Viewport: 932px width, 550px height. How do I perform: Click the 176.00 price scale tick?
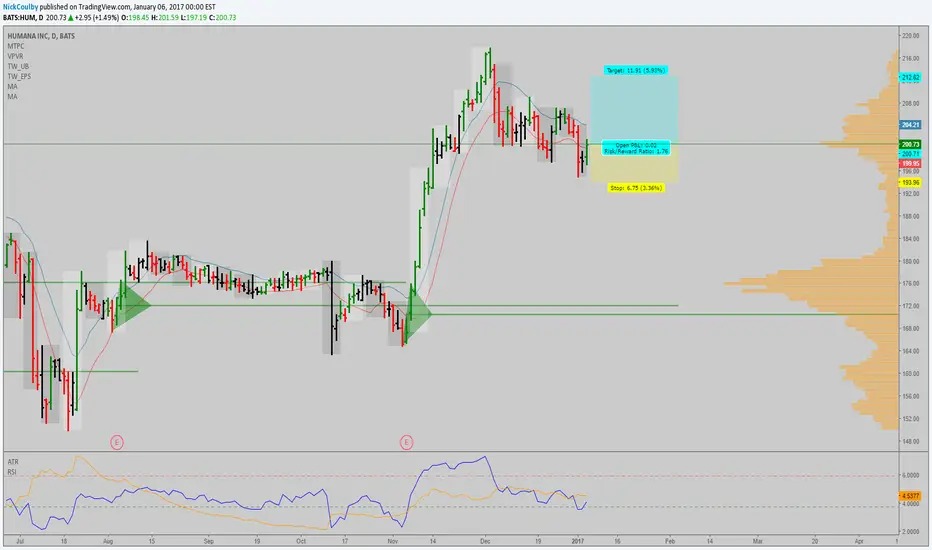[x=911, y=284]
